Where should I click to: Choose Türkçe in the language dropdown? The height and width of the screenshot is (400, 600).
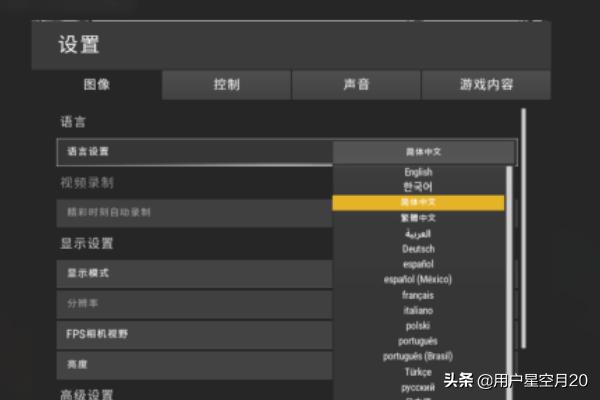coord(418,371)
